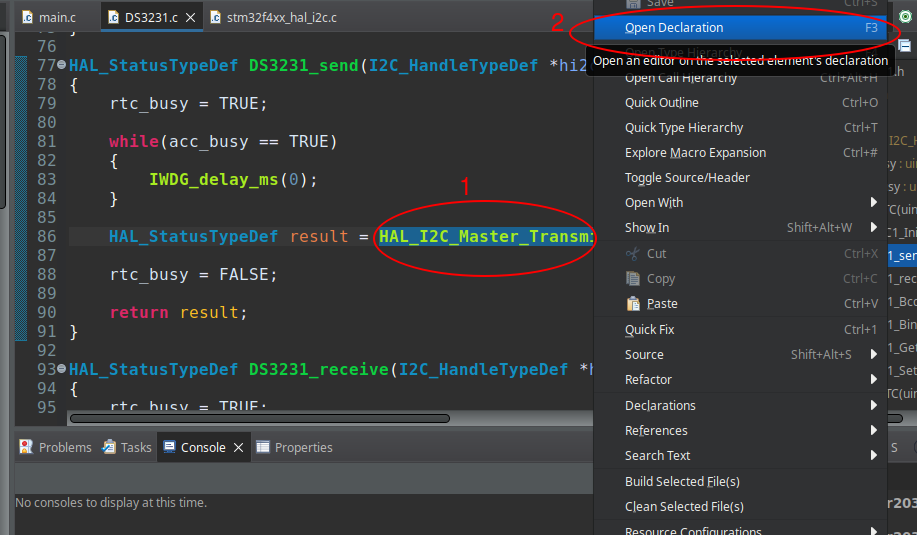
Task: Expand the Search Text submenu
Action: (740, 455)
